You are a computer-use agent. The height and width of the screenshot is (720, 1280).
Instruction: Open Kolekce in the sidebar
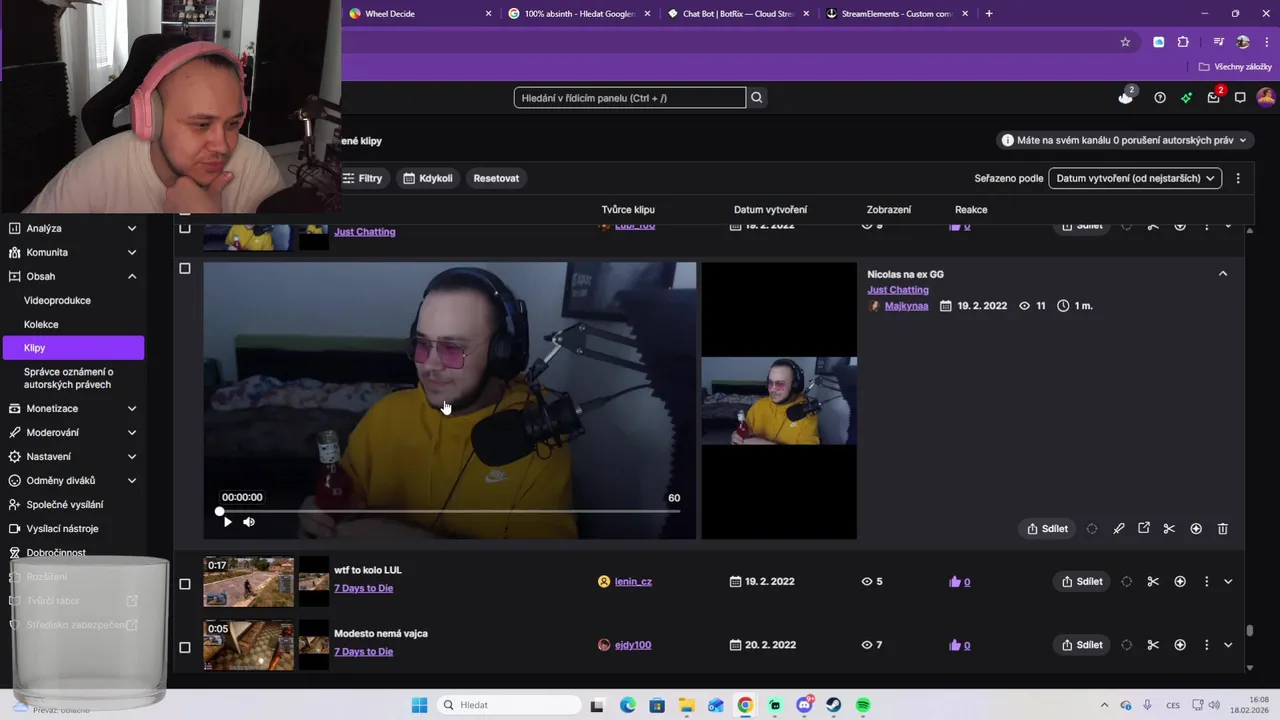[x=41, y=324]
